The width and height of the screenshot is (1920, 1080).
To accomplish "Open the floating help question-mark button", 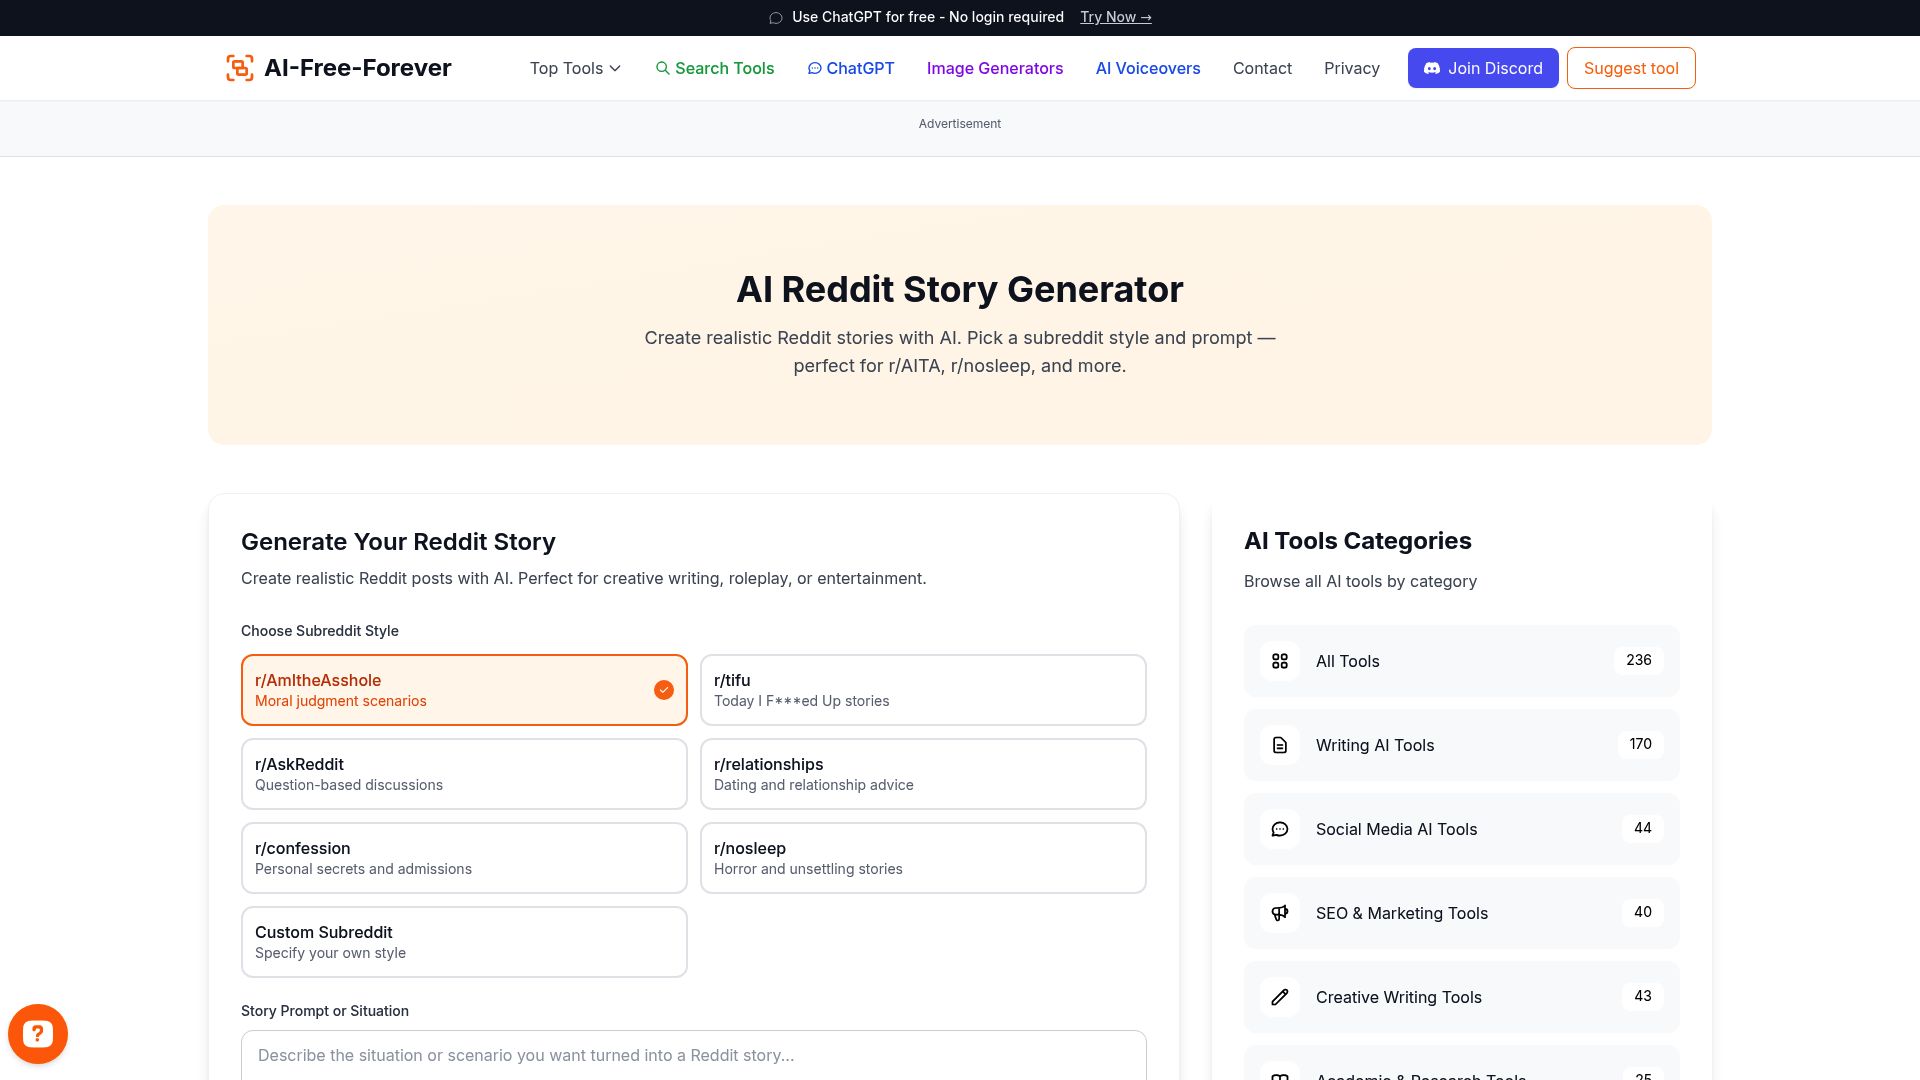I will pos(38,1033).
